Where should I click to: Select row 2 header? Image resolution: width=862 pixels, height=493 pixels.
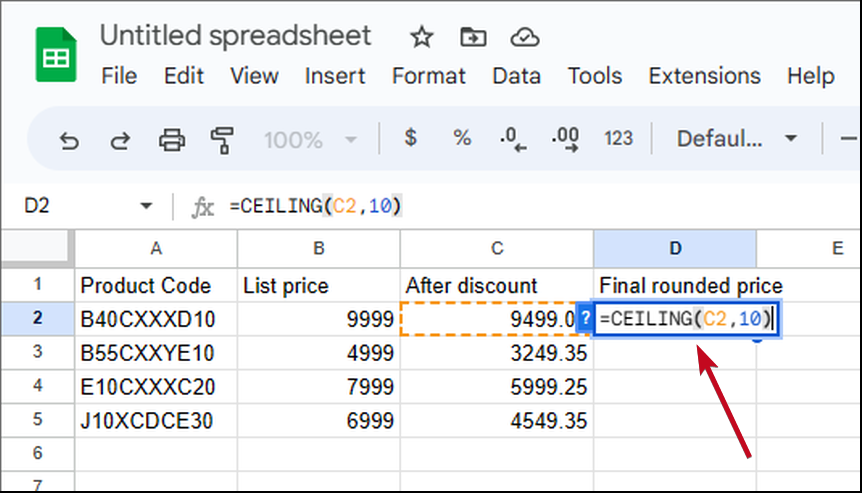[x=37, y=318]
